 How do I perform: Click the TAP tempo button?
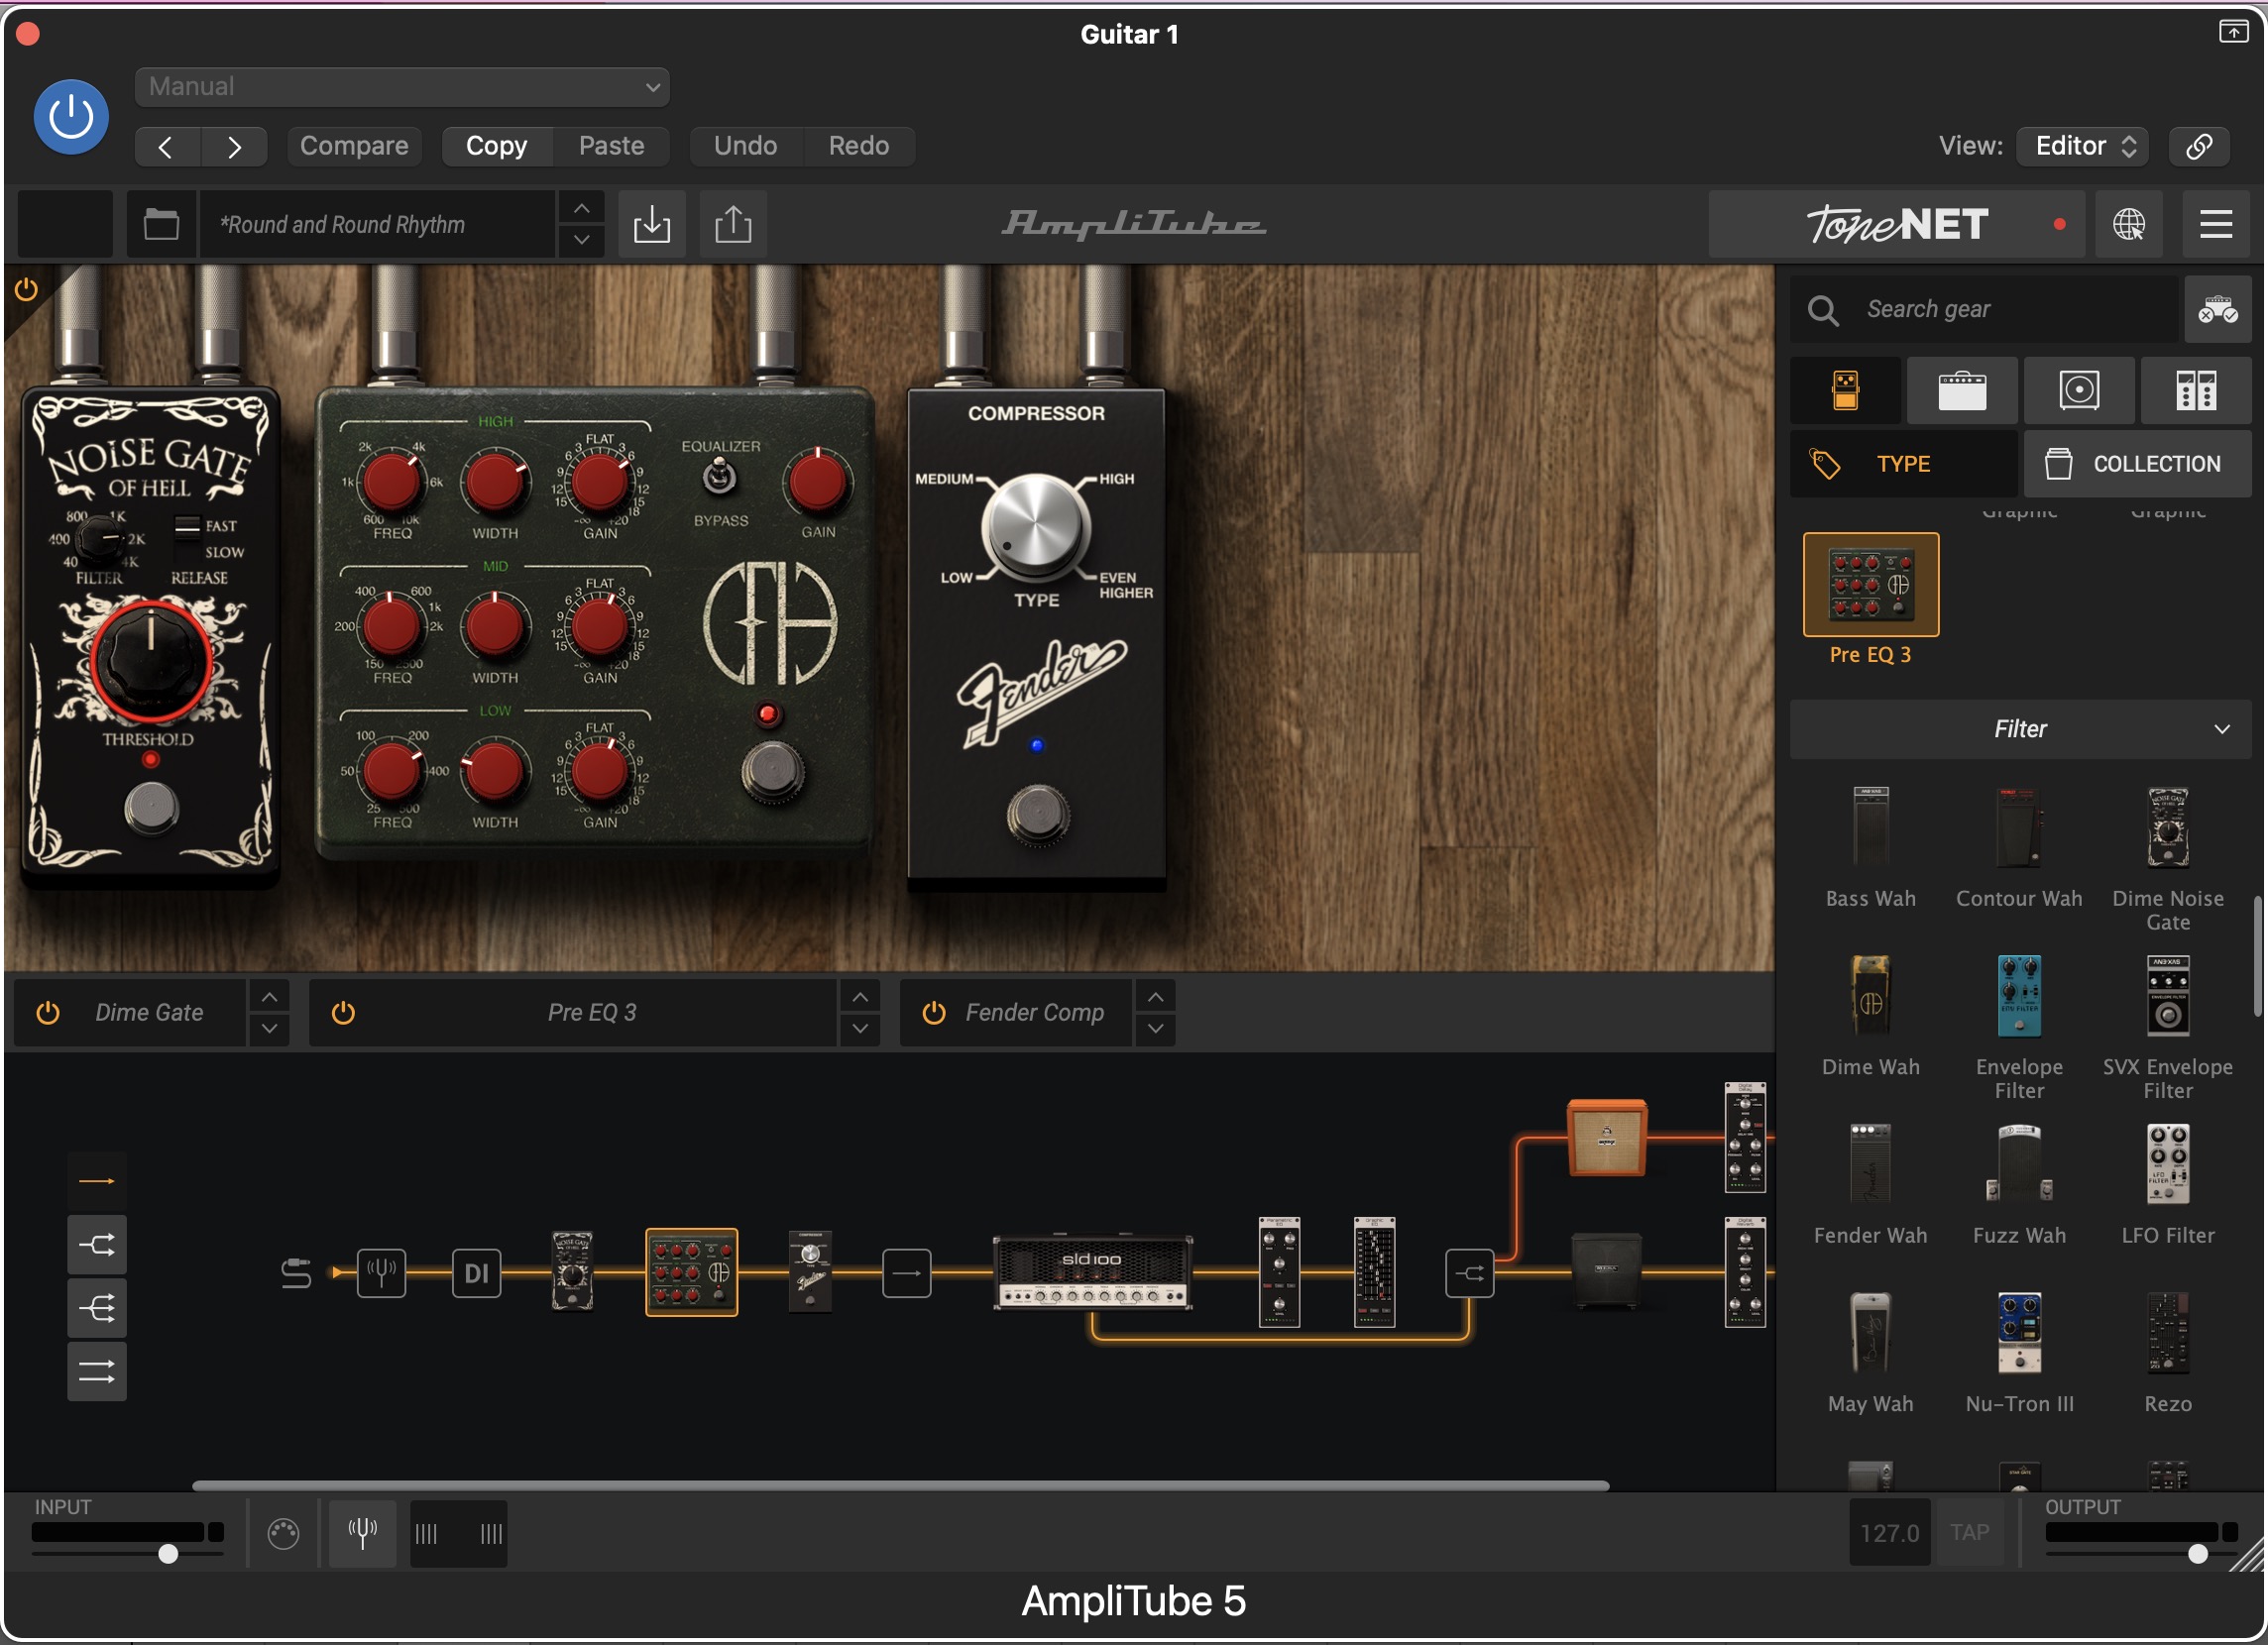click(x=1969, y=1533)
